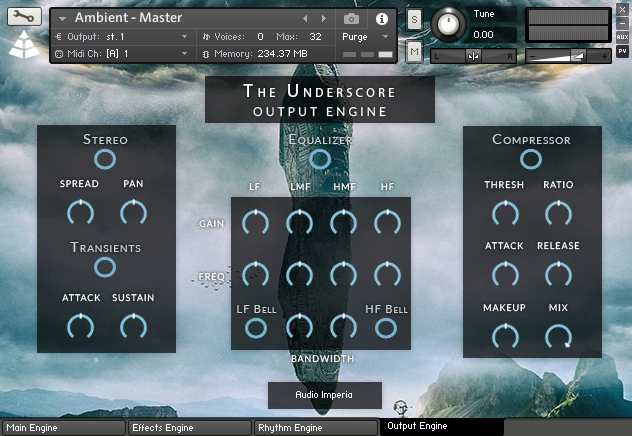Click the instrument name Ambient - Master
Viewport: 632px width, 436px height.
[x=128, y=18]
